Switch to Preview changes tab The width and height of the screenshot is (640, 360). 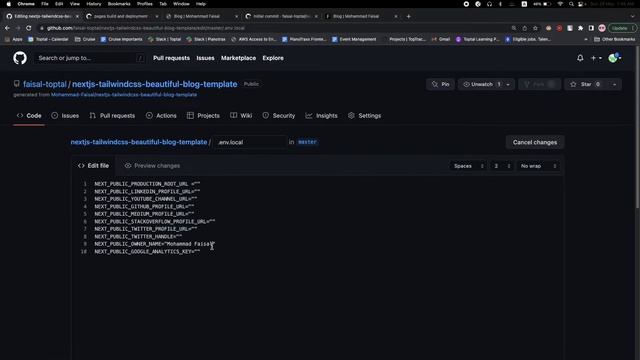[x=152, y=166]
